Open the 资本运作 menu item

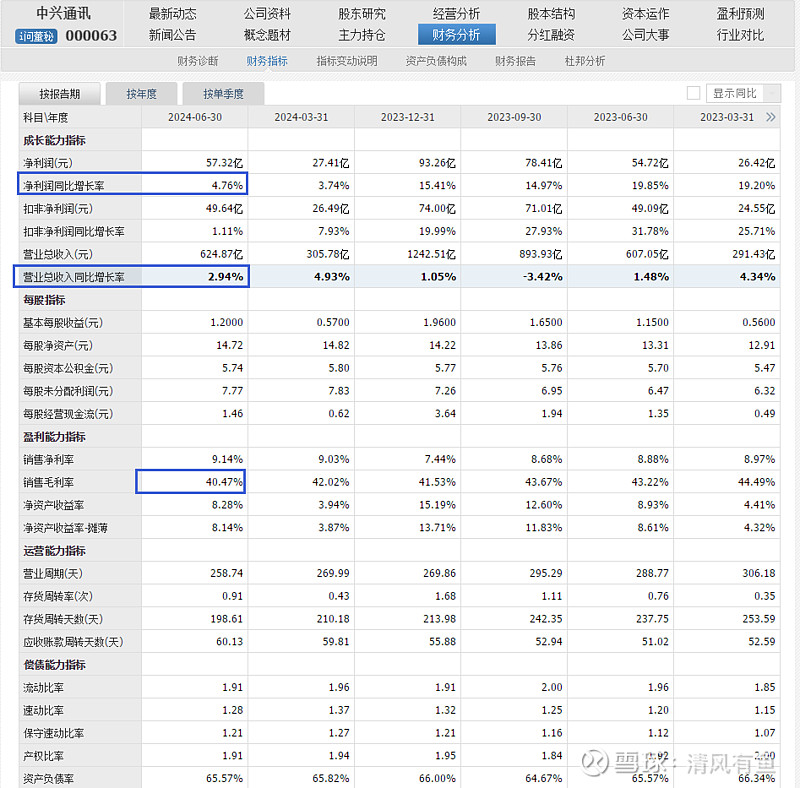tap(645, 13)
